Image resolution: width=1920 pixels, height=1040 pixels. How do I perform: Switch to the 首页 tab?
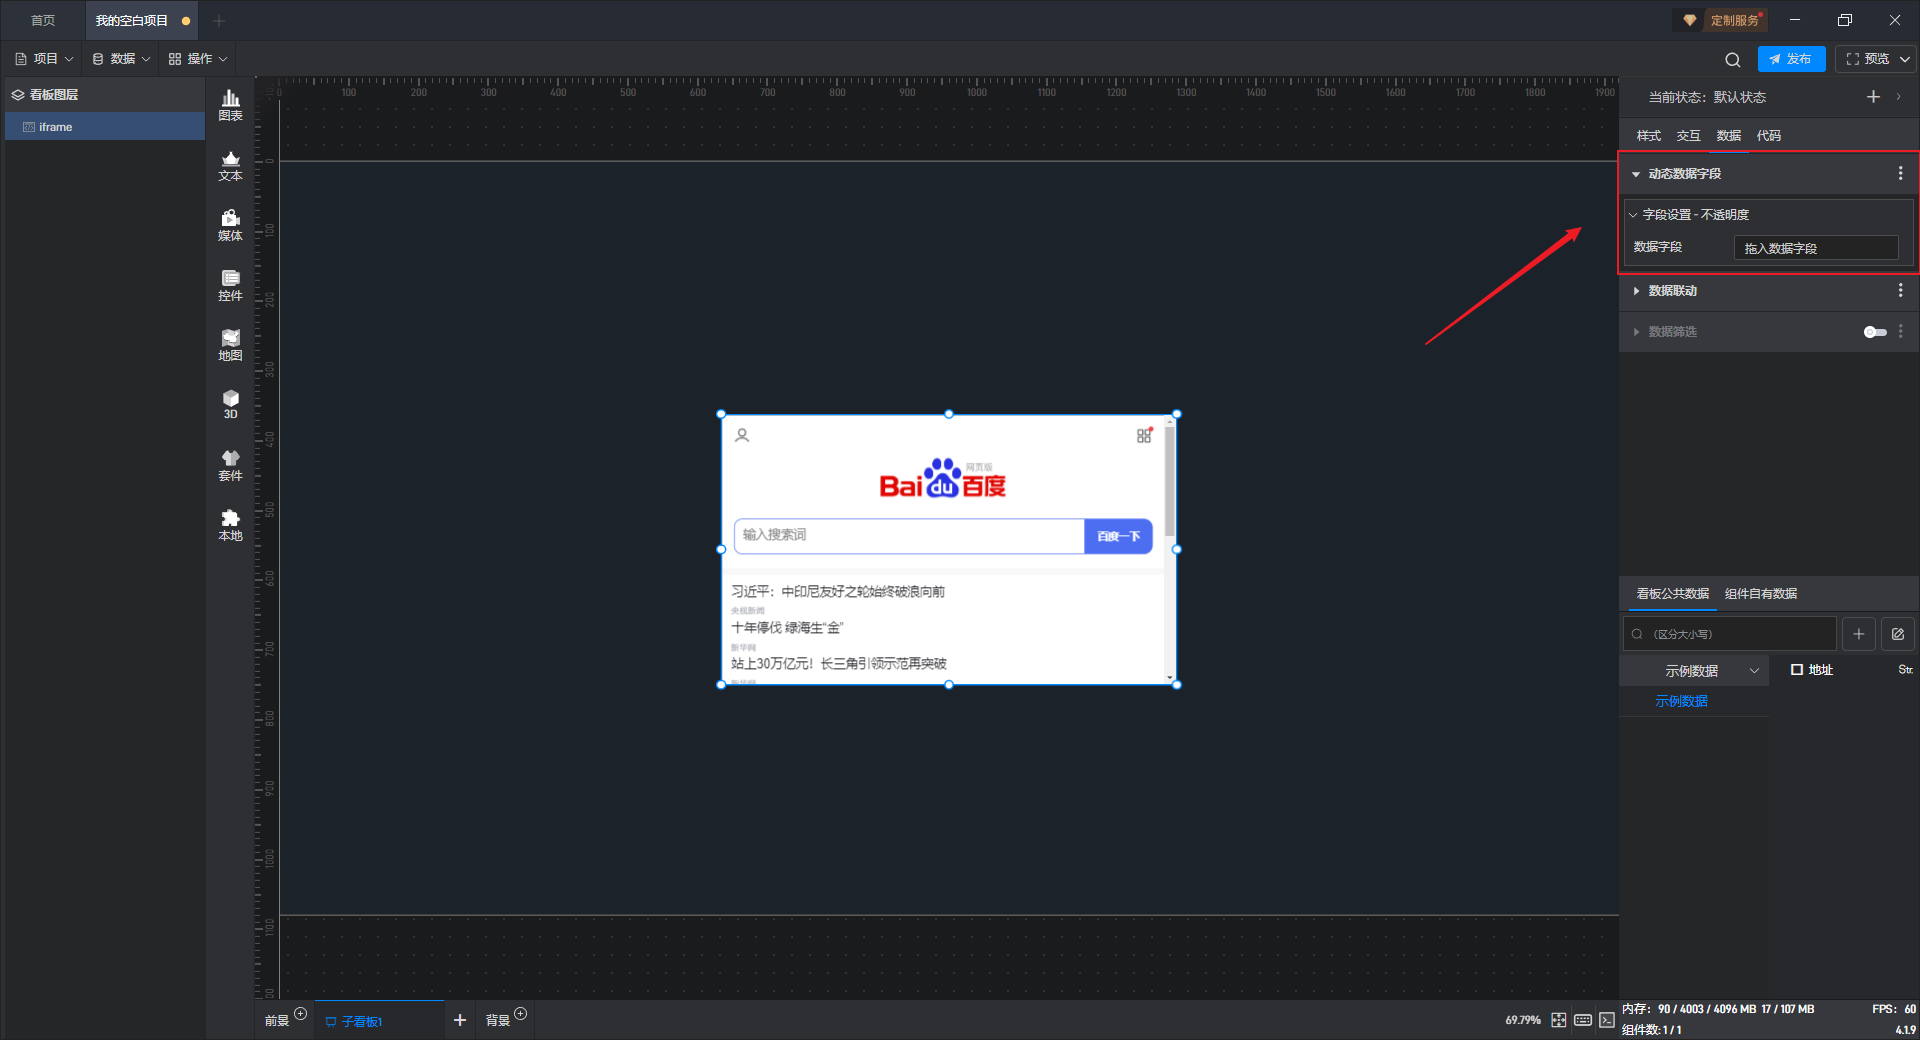(x=43, y=21)
